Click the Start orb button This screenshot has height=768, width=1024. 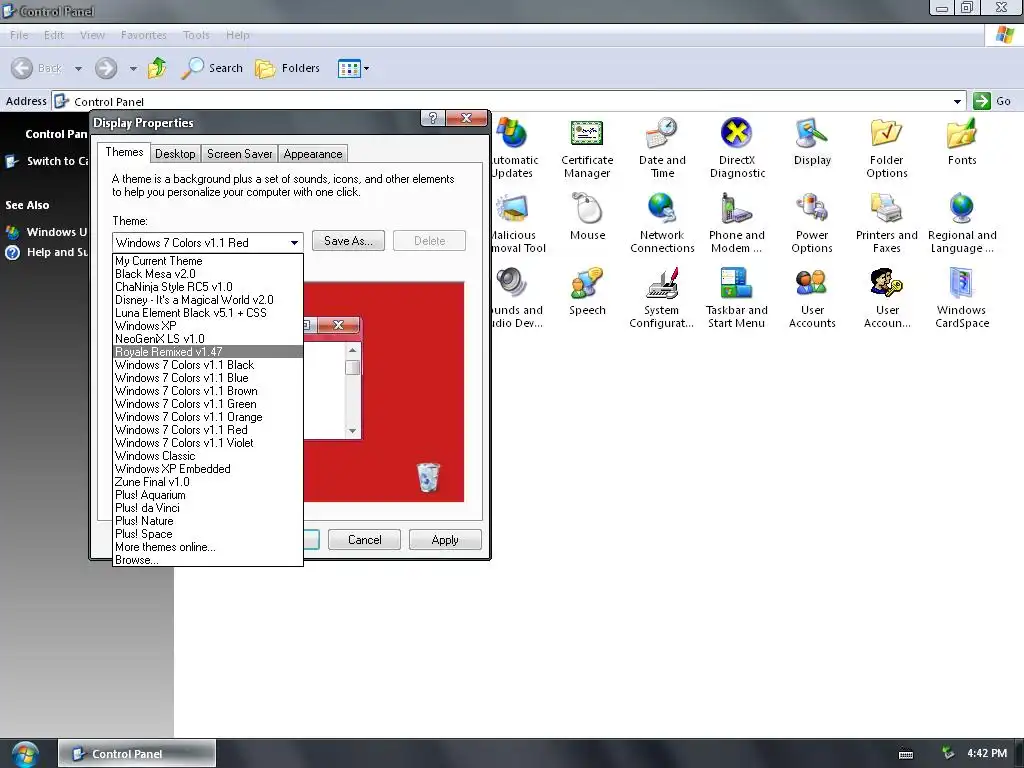(x=25, y=754)
